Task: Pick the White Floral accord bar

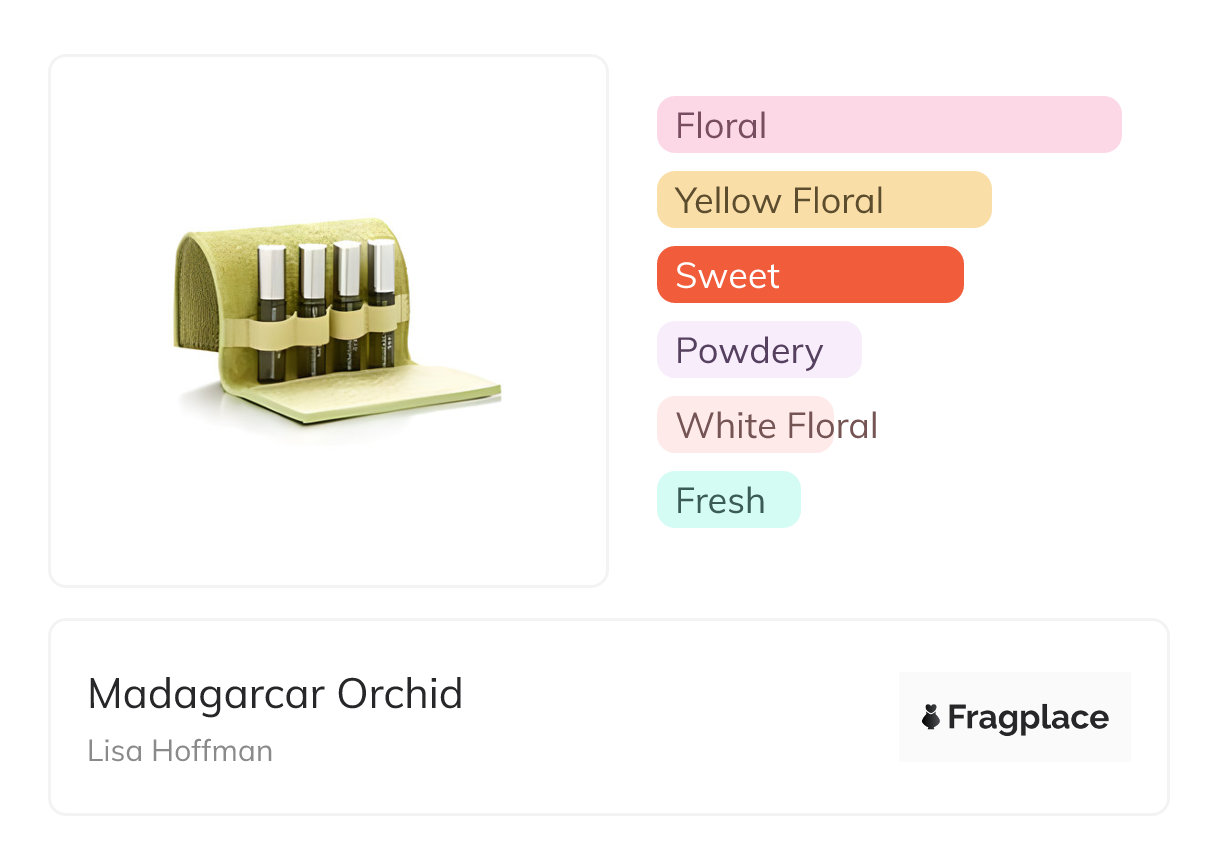Action: 745,425
